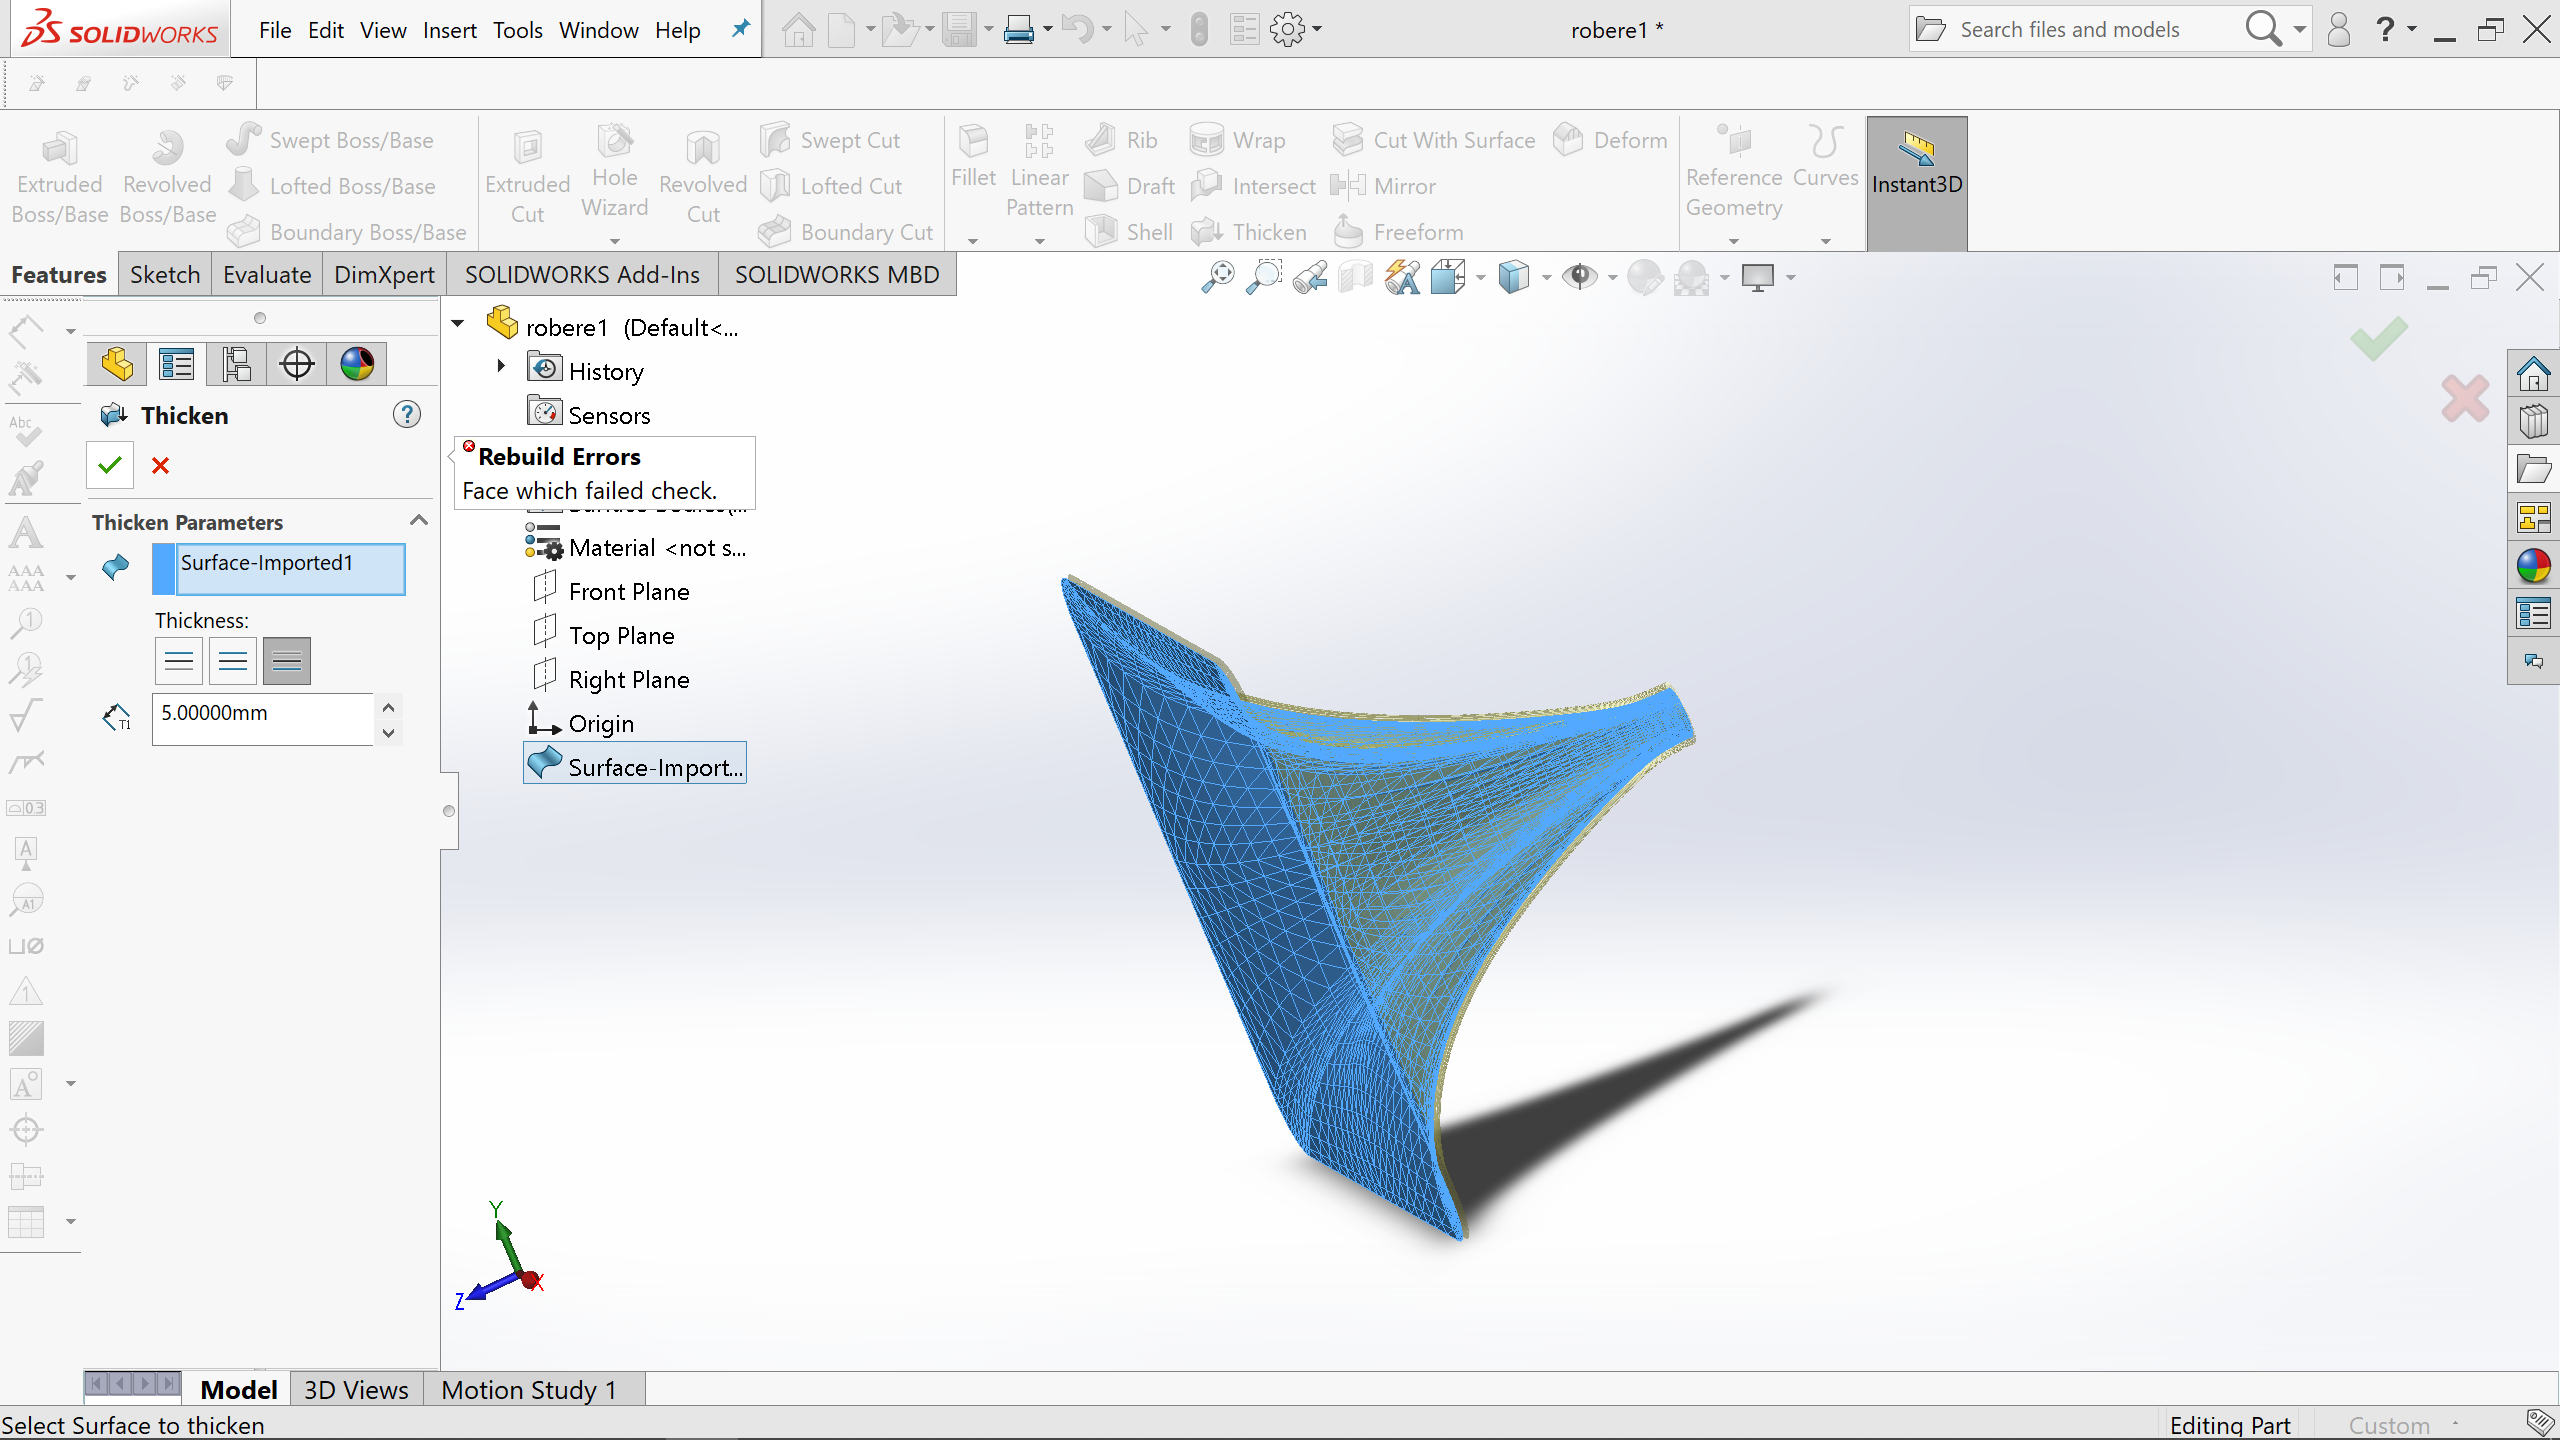Image resolution: width=2560 pixels, height=1440 pixels.
Task: Open the DisplayManager color ball tab
Action: 357,364
